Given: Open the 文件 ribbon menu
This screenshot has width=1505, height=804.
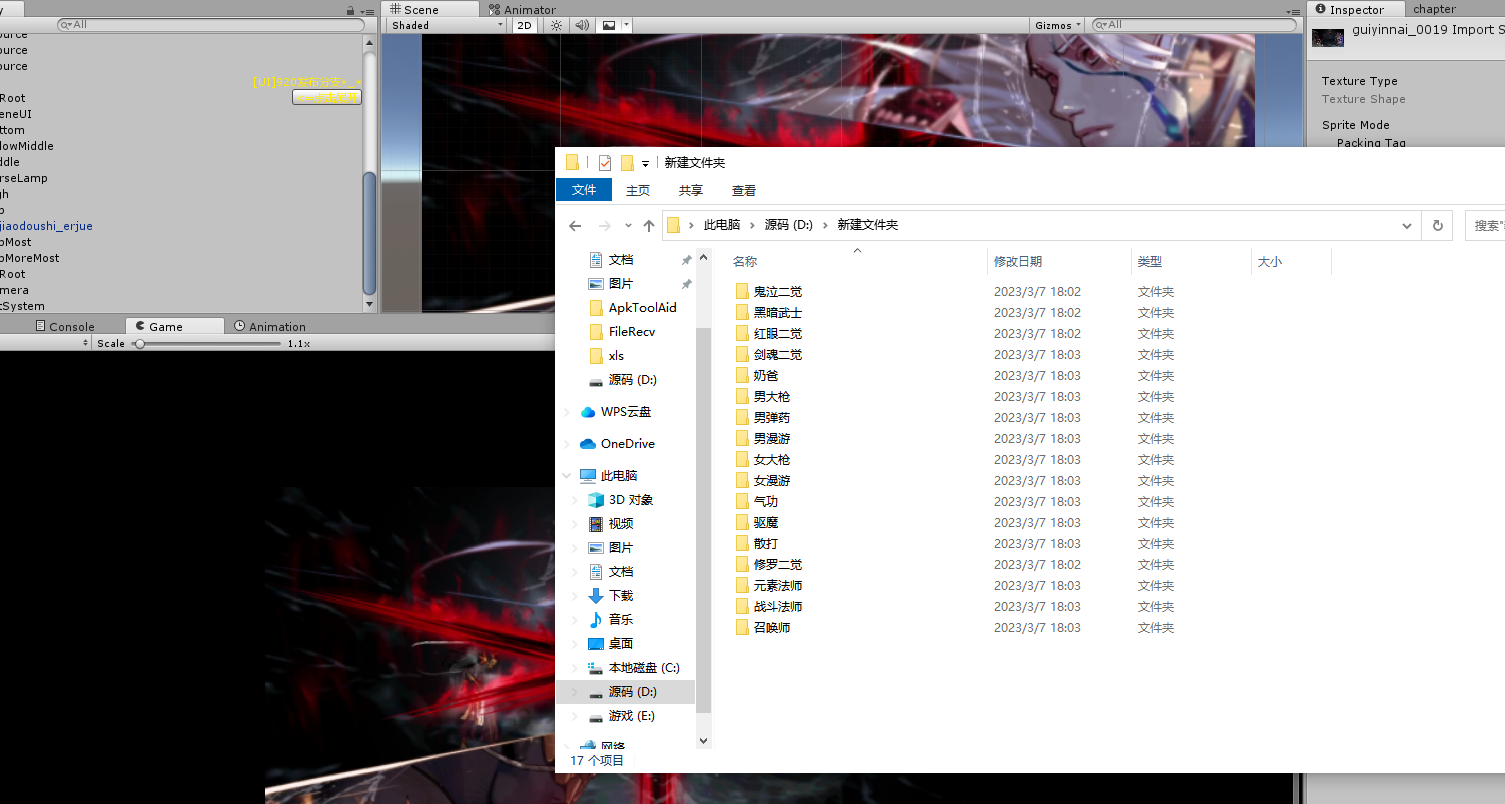Looking at the screenshot, I should tap(584, 190).
